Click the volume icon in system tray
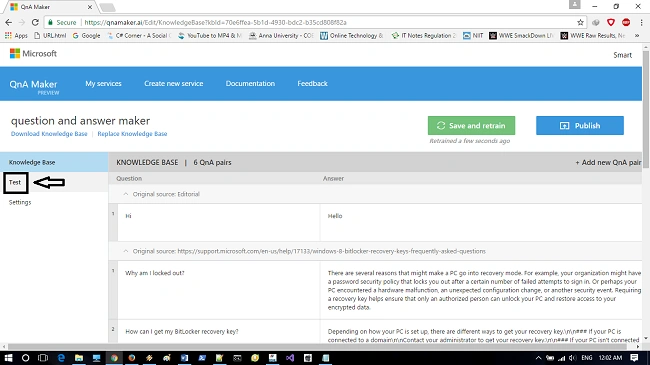 click(x=572, y=358)
